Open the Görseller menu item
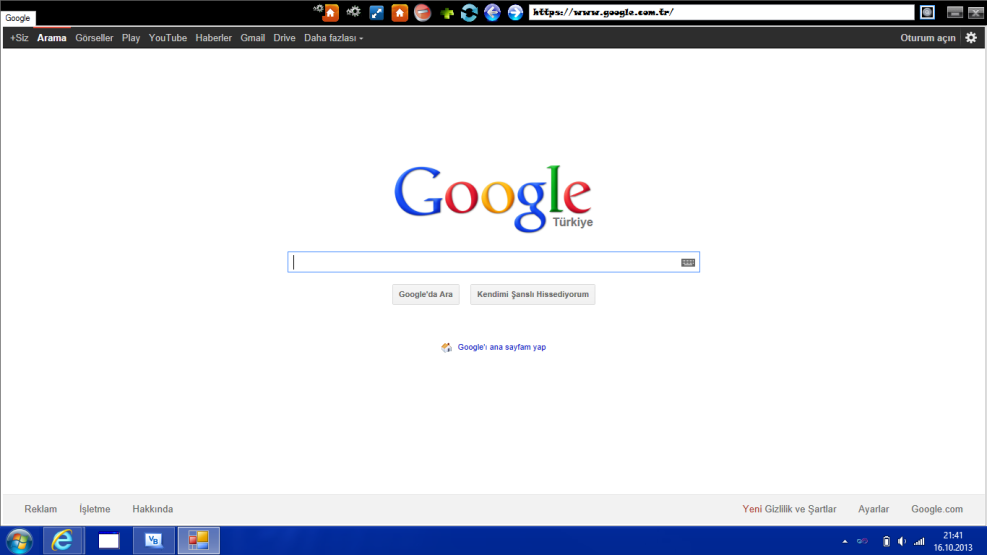 click(x=94, y=38)
